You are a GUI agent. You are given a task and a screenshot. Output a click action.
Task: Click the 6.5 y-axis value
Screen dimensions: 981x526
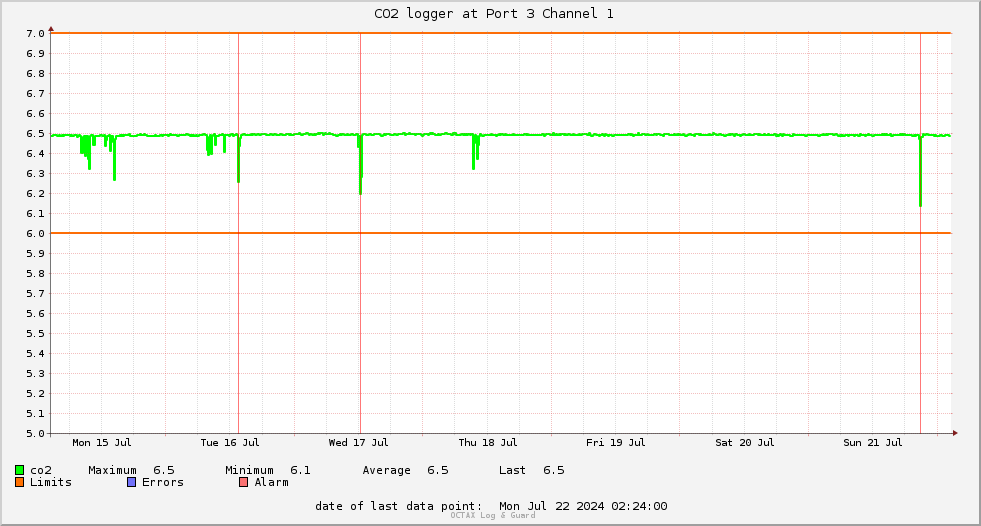(35, 133)
